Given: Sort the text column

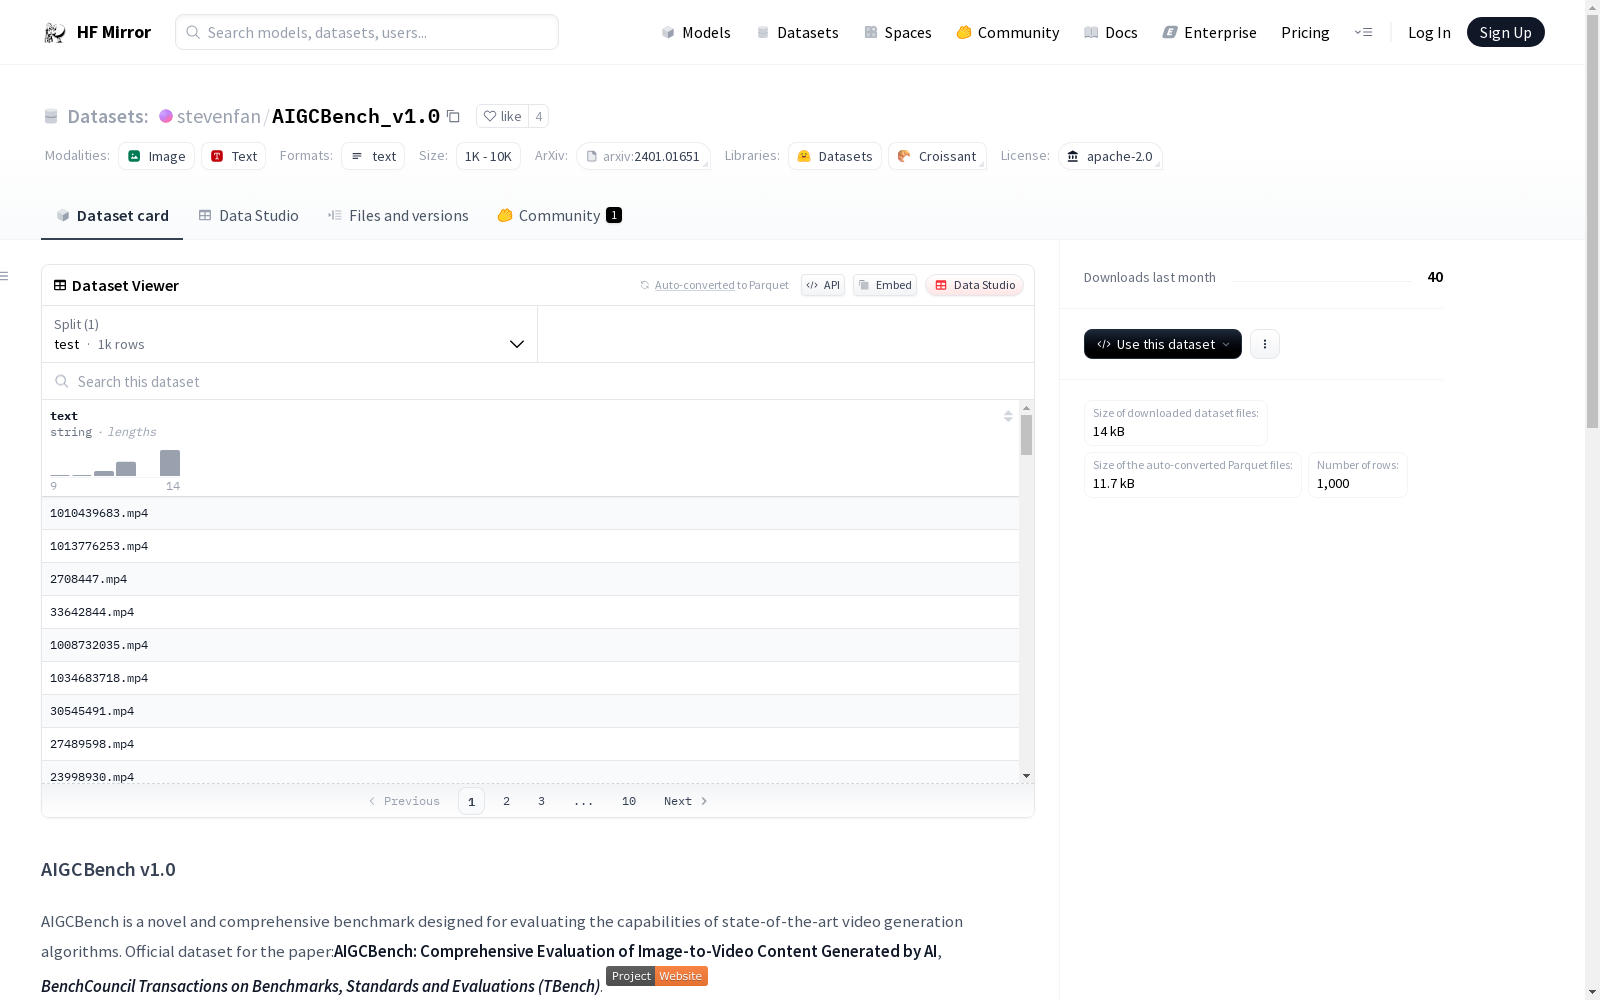Looking at the screenshot, I should point(1008,416).
